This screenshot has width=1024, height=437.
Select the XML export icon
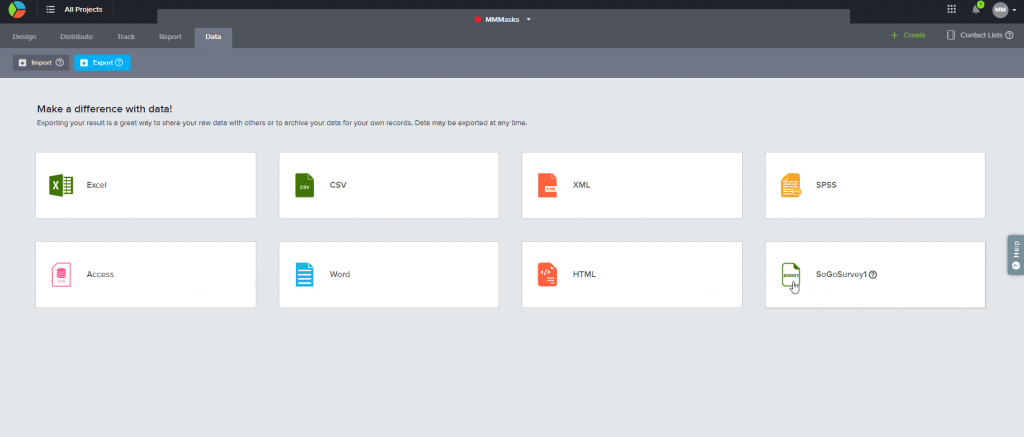click(548, 185)
